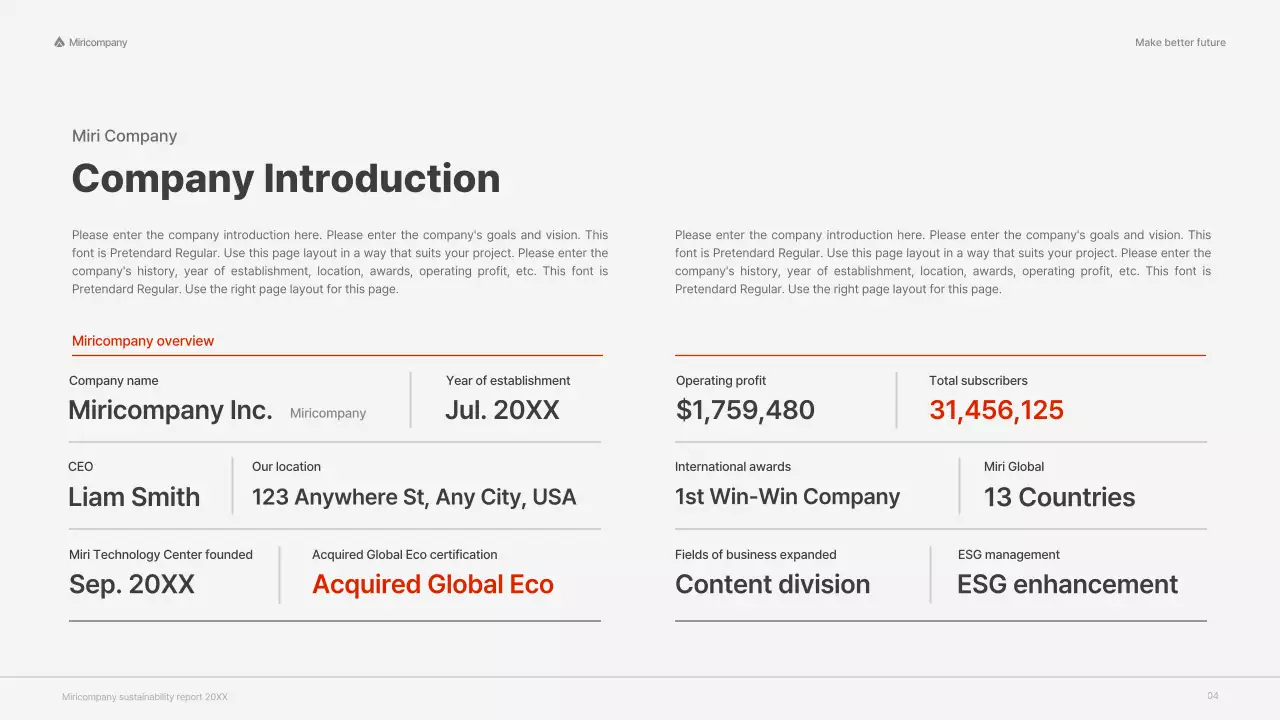The image size is (1280, 720).
Task: Select the operating profit value "$1,759,480"
Action: point(745,410)
